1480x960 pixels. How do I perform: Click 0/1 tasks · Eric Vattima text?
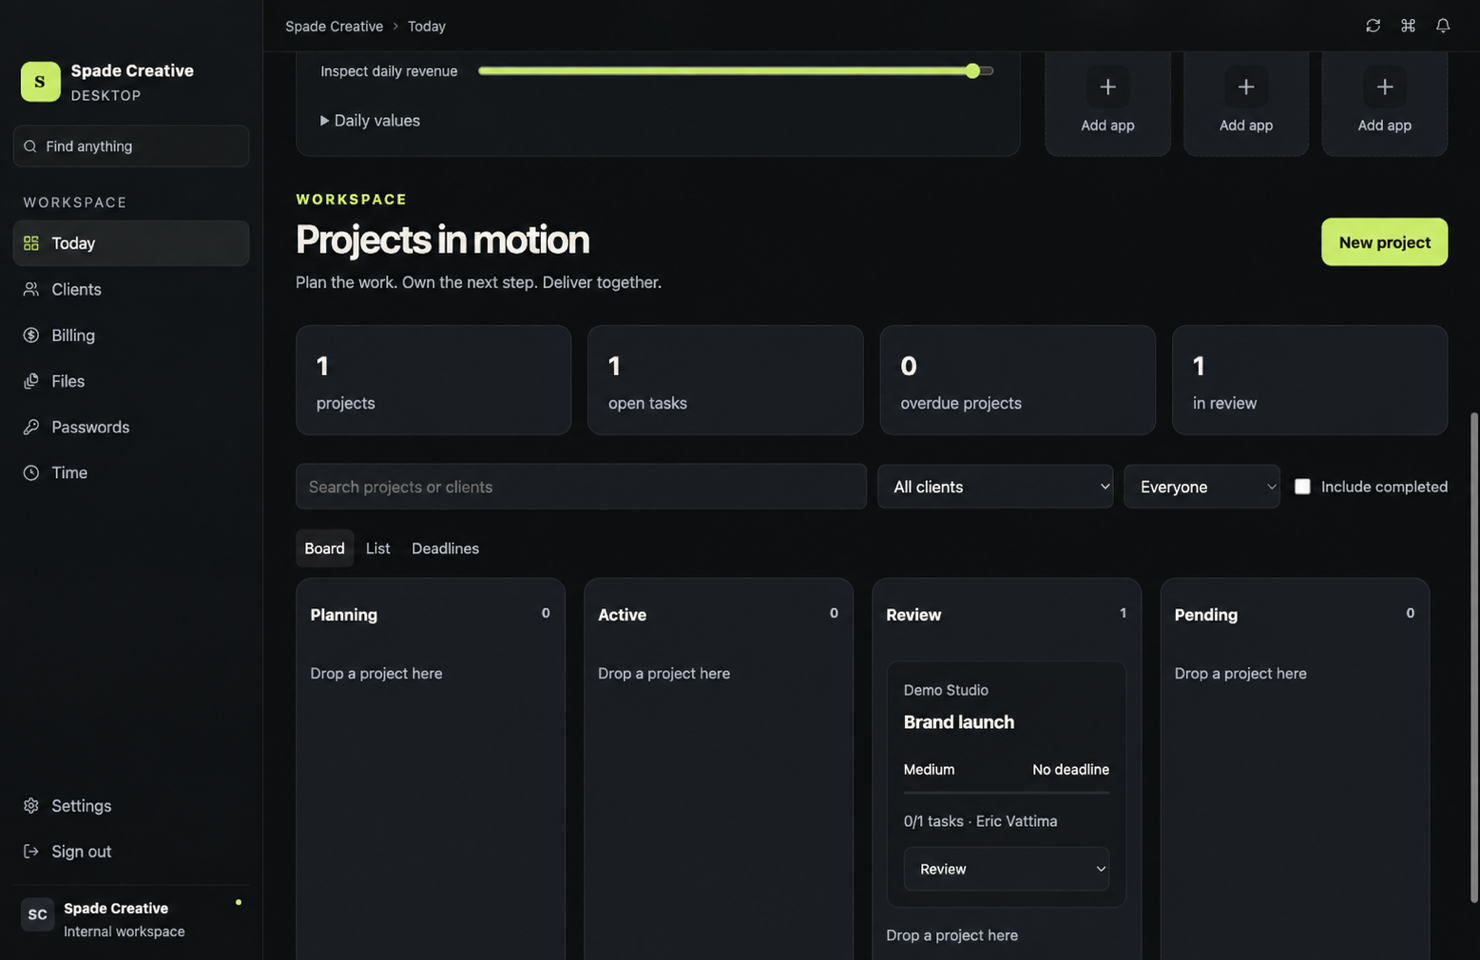[x=980, y=821]
